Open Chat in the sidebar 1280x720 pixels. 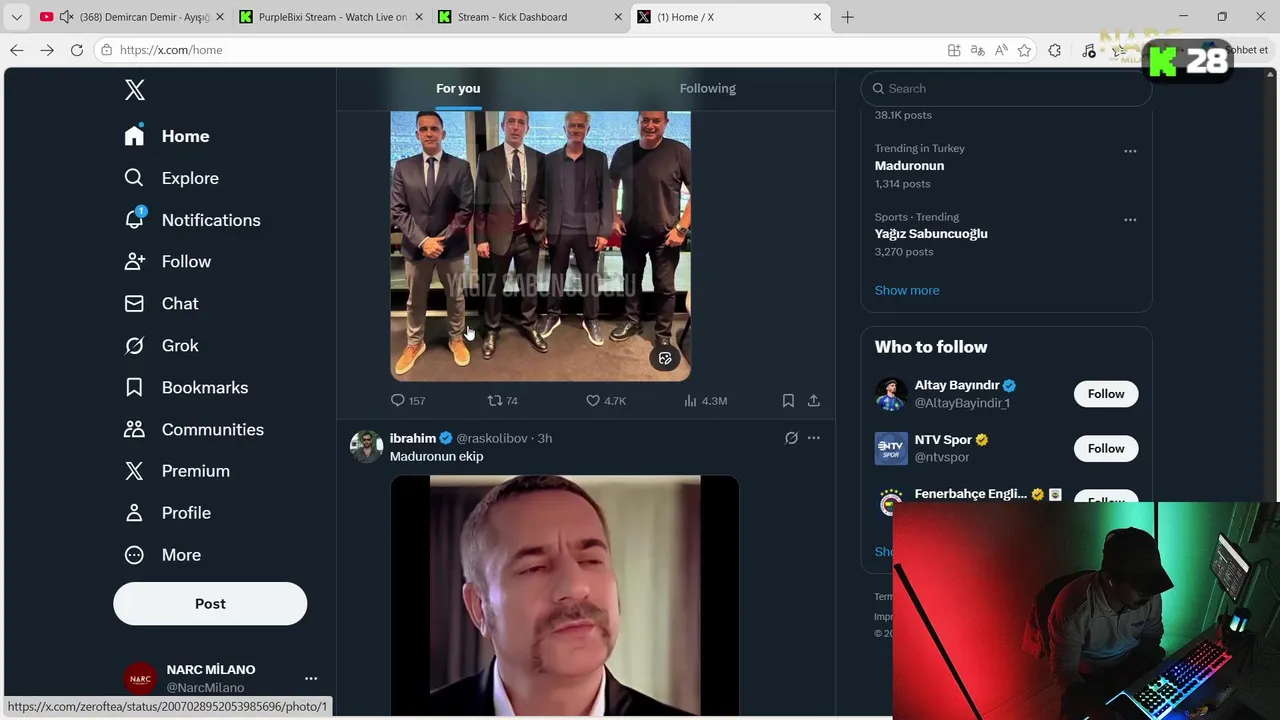click(x=161, y=304)
